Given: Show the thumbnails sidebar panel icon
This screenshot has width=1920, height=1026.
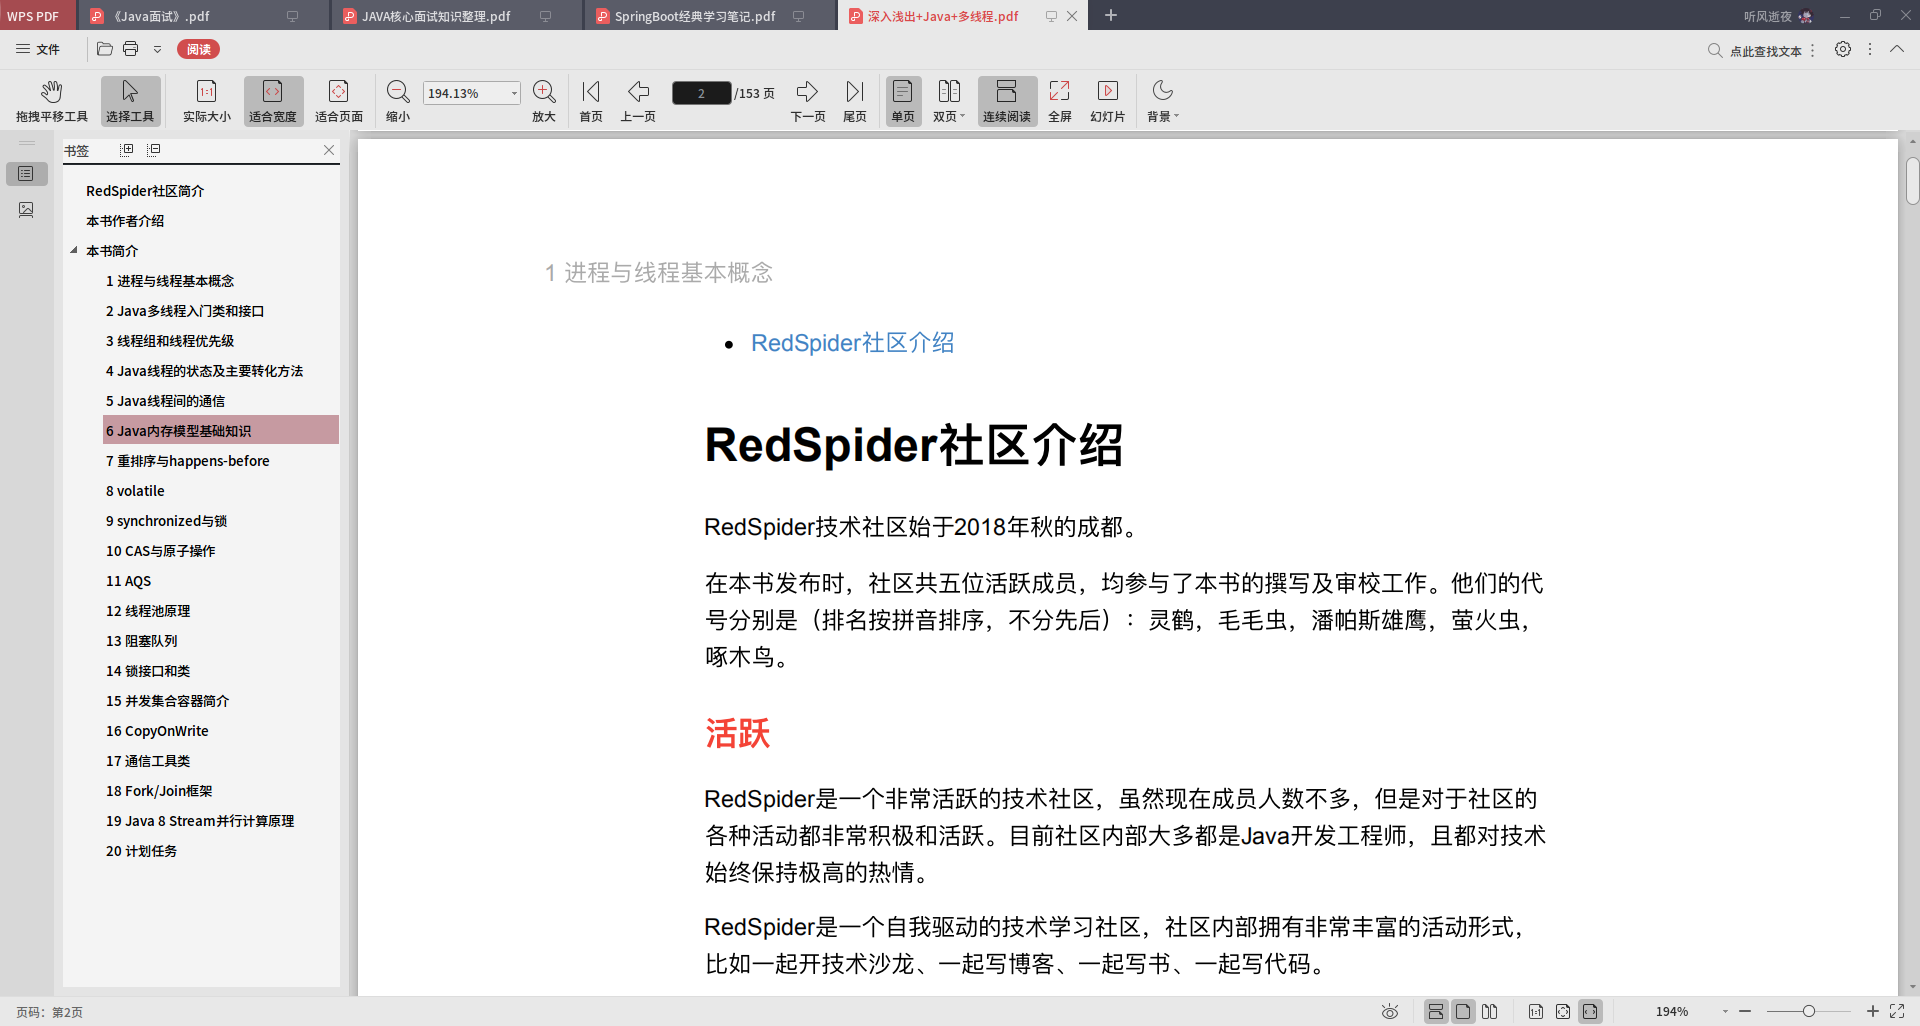Looking at the screenshot, I should 26,210.
